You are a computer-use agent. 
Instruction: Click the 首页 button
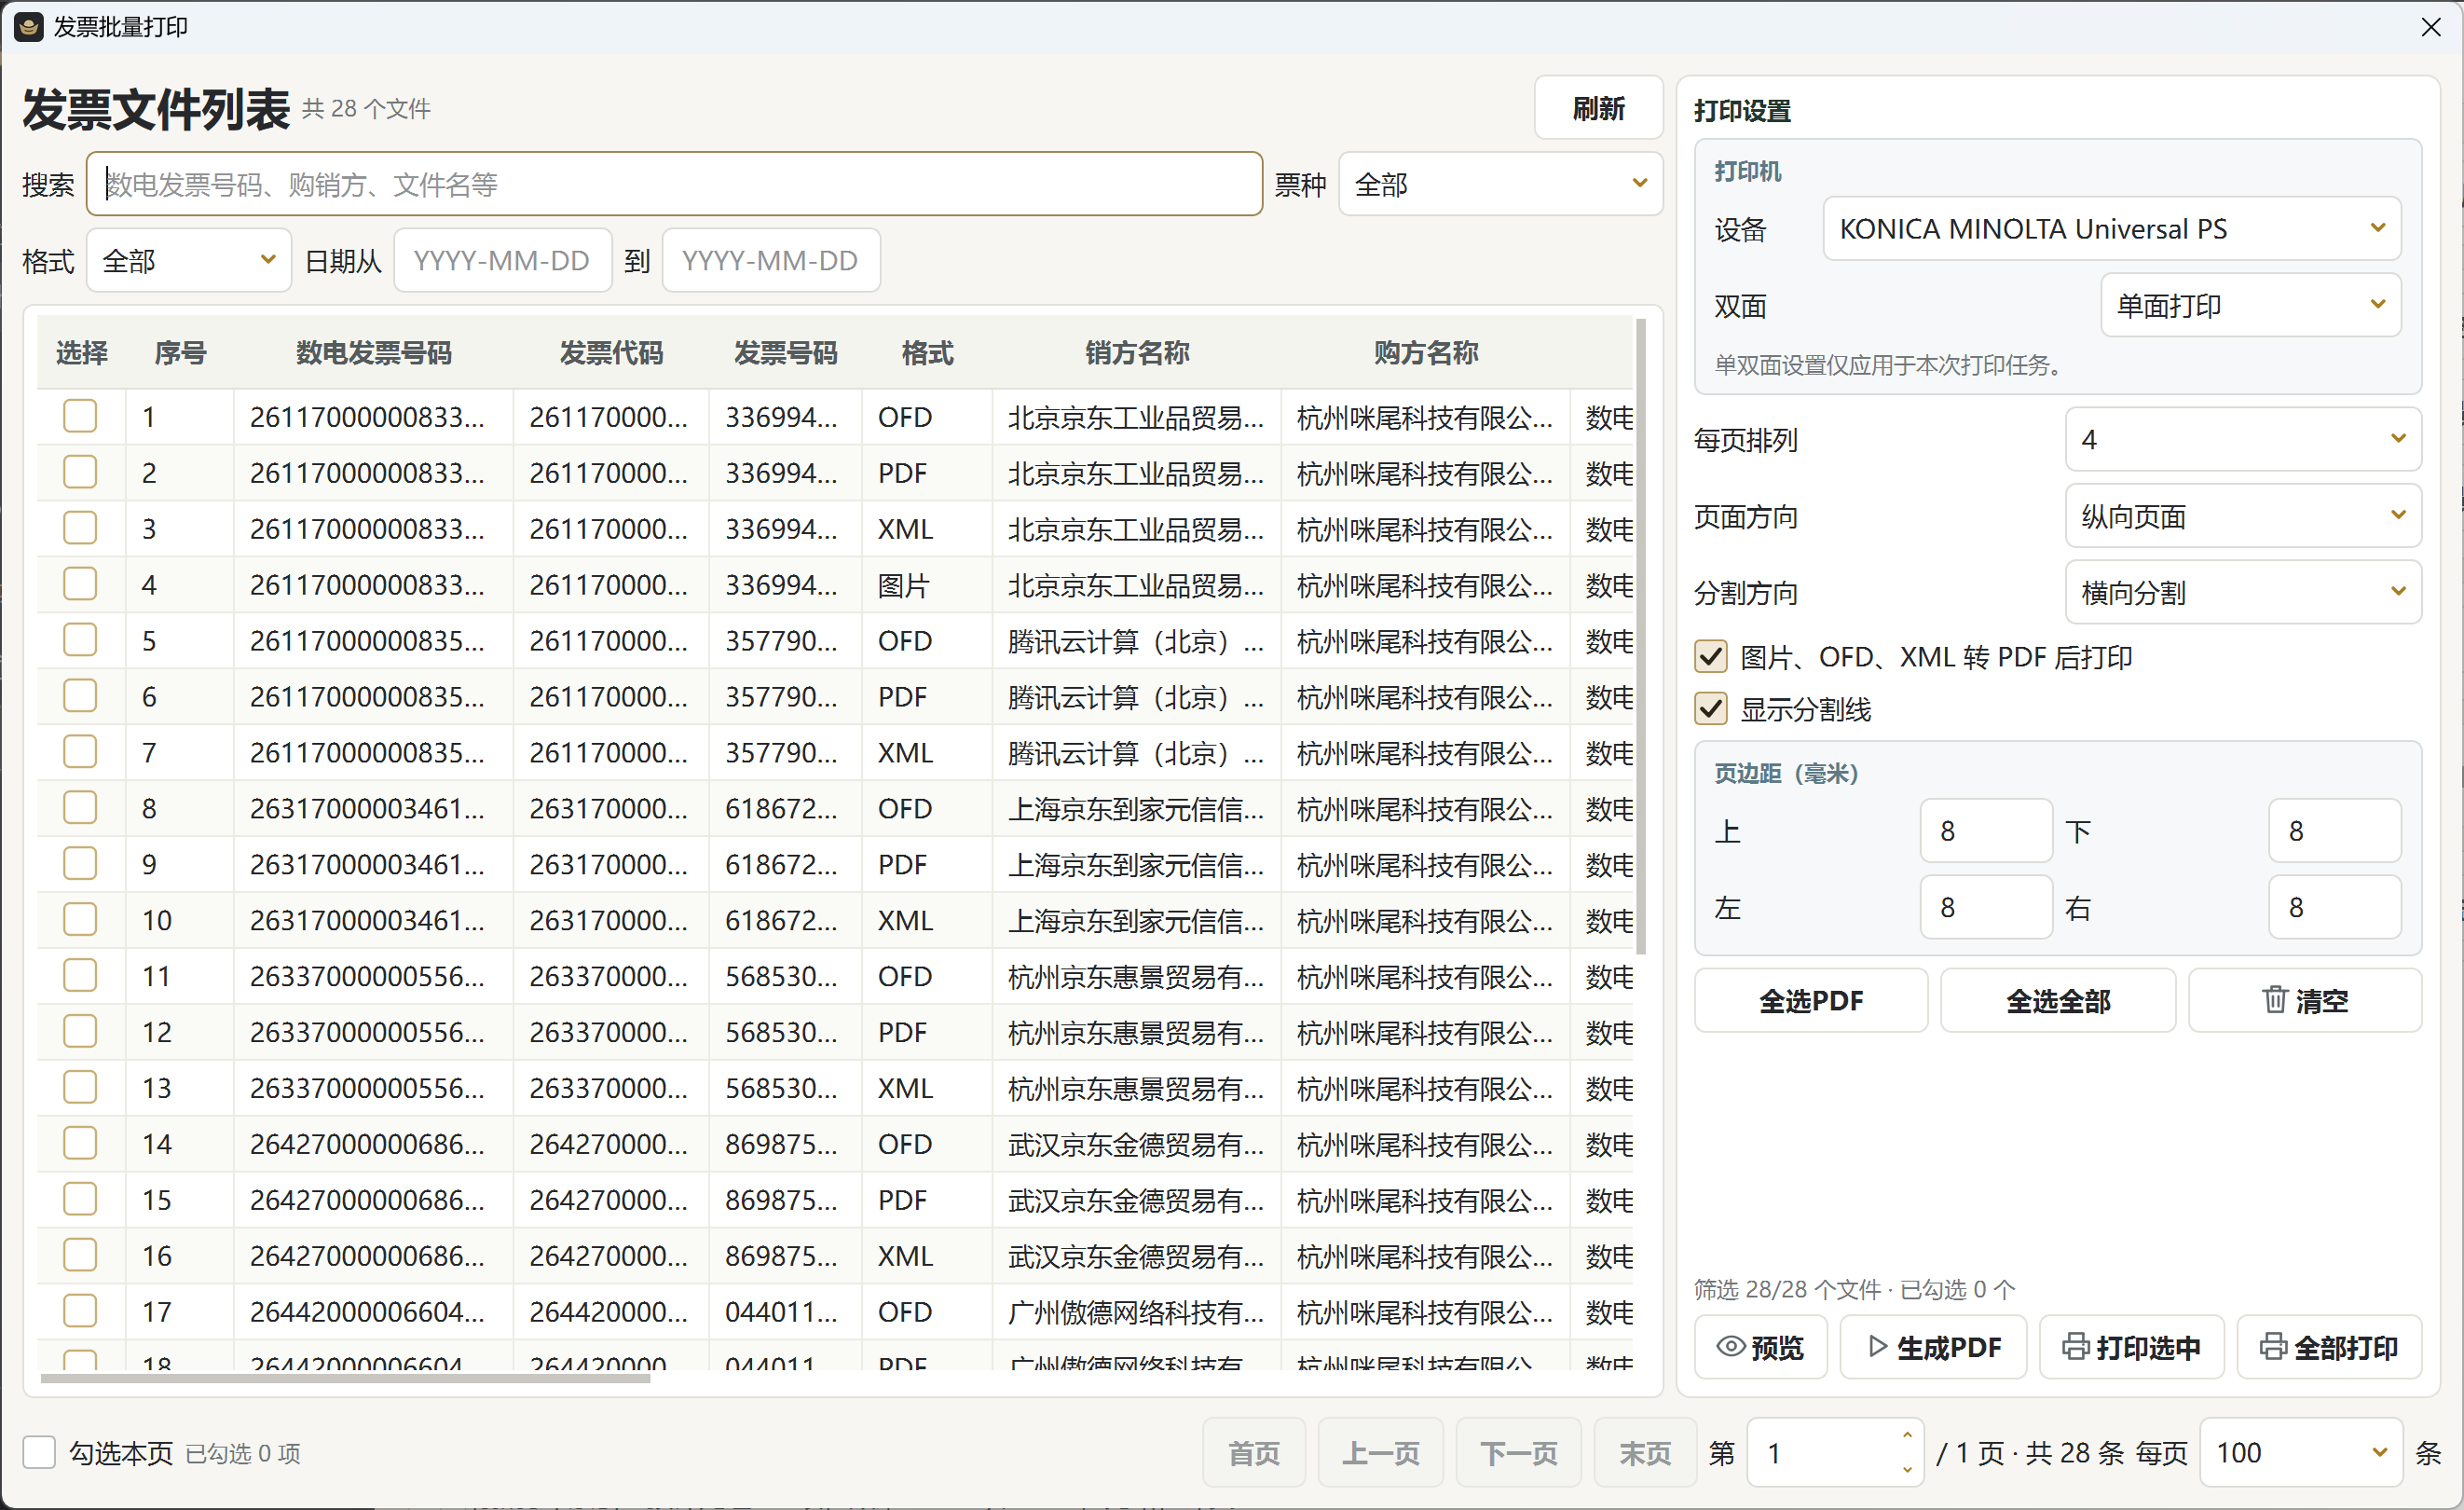[x=1254, y=1452]
